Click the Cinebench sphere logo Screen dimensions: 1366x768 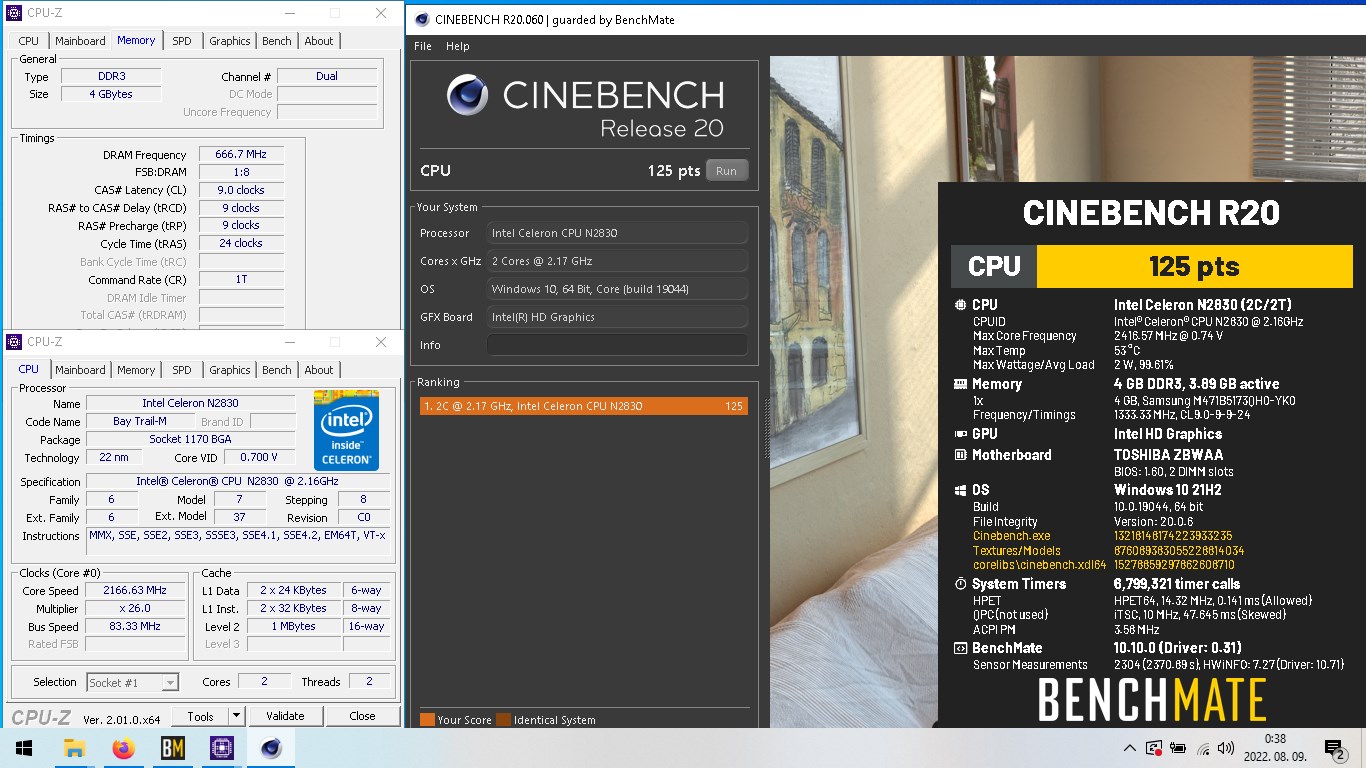(468, 96)
